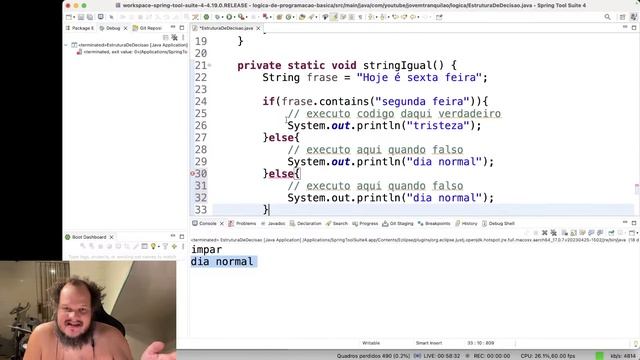Viewport: 640px width, 360px height.
Task: Close the Boot Dashboard tab
Action: [111, 237]
